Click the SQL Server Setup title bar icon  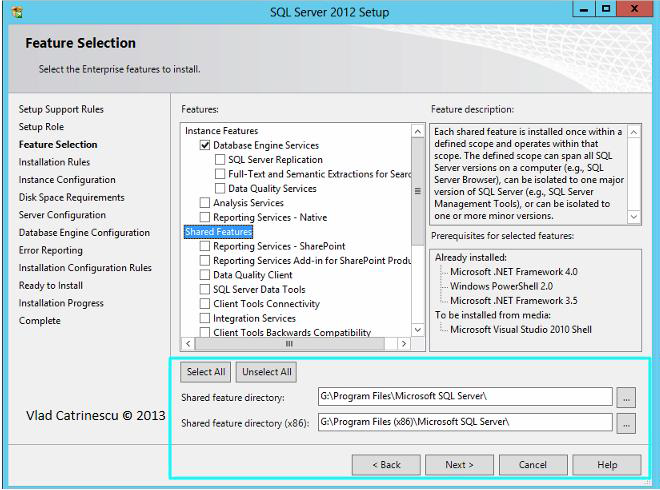(x=17, y=12)
